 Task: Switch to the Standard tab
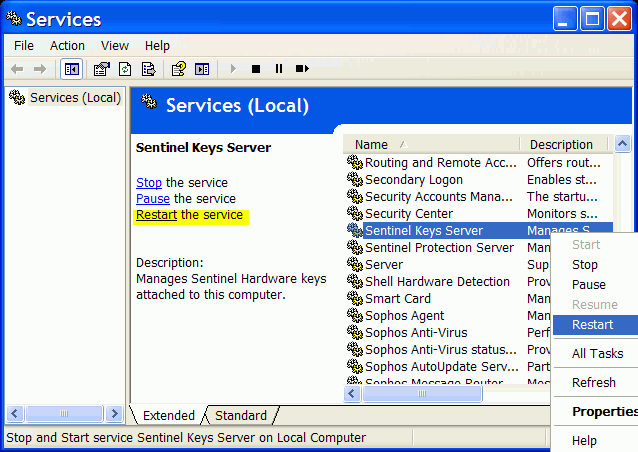[x=241, y=415]
